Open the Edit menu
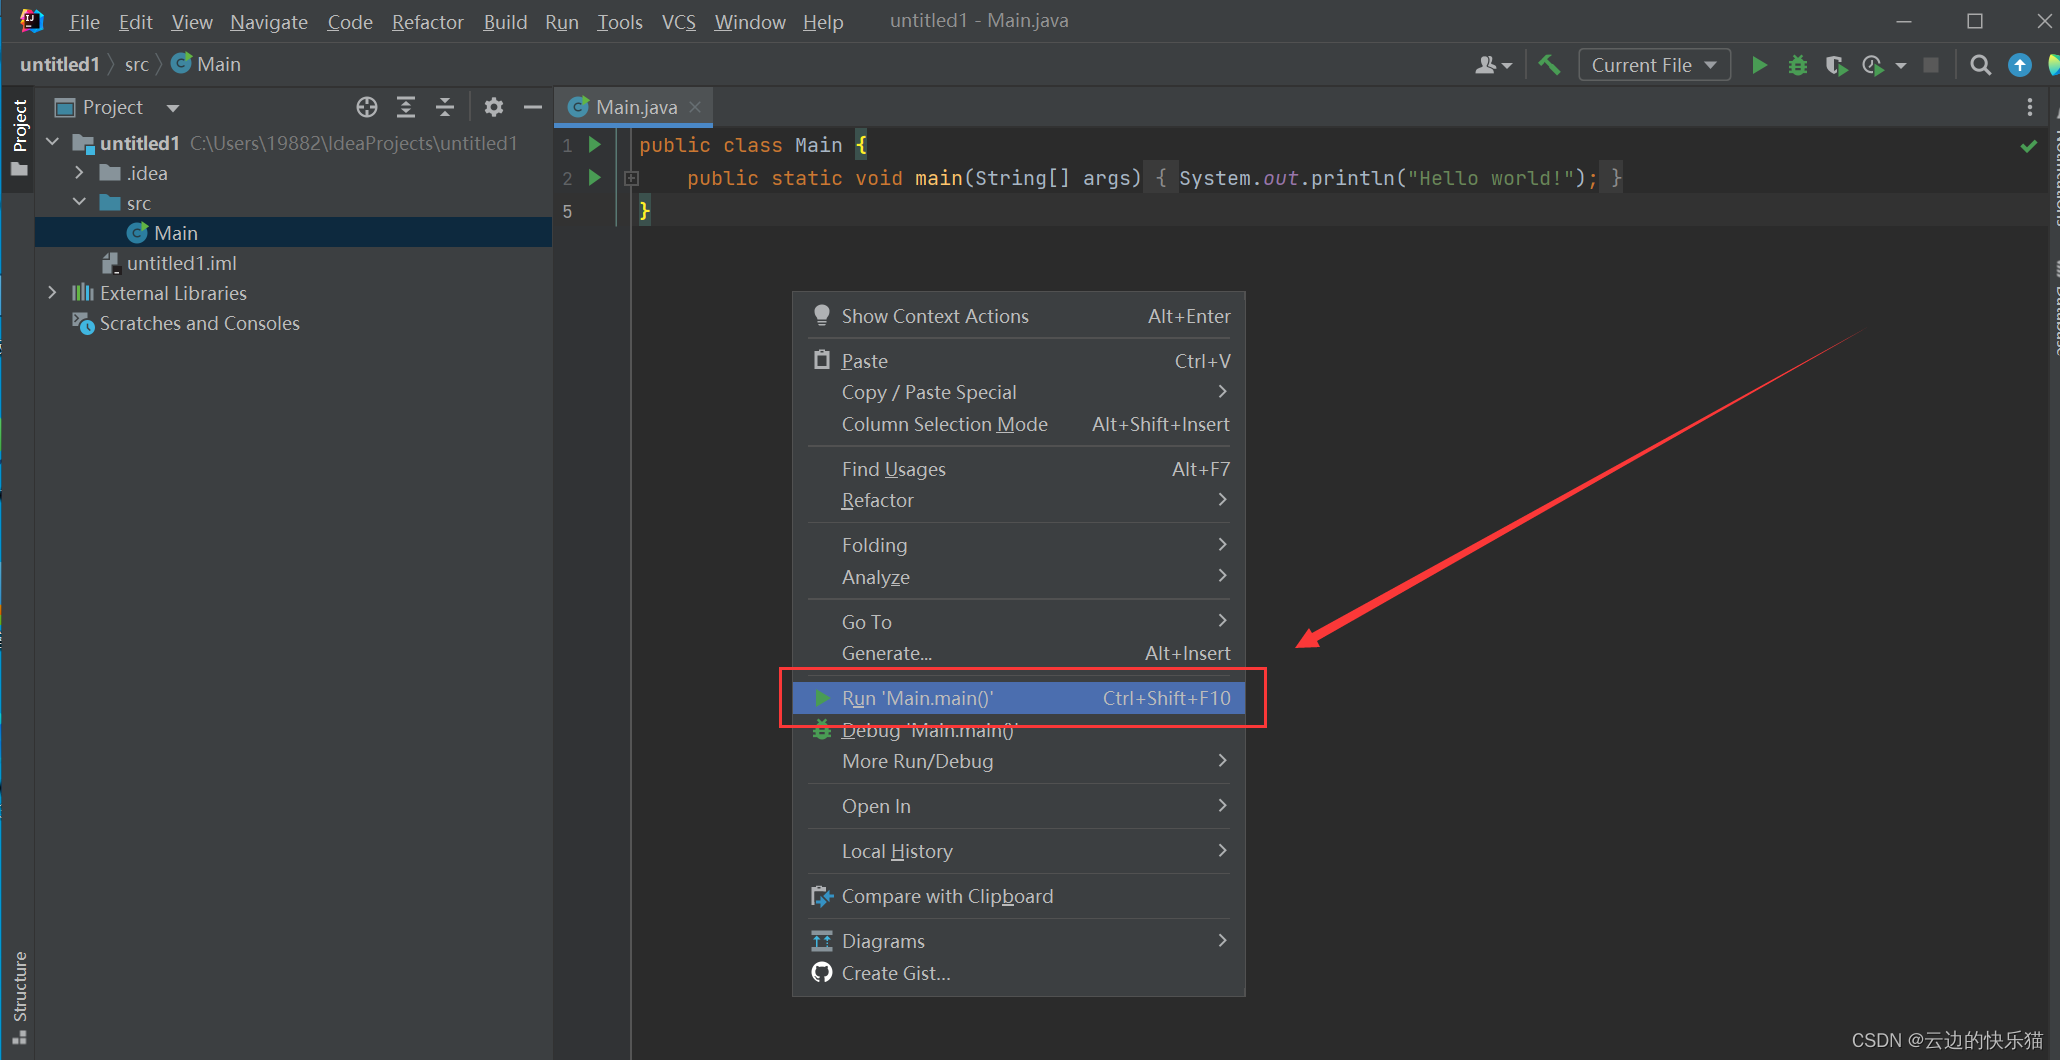 tap(135, 22)
